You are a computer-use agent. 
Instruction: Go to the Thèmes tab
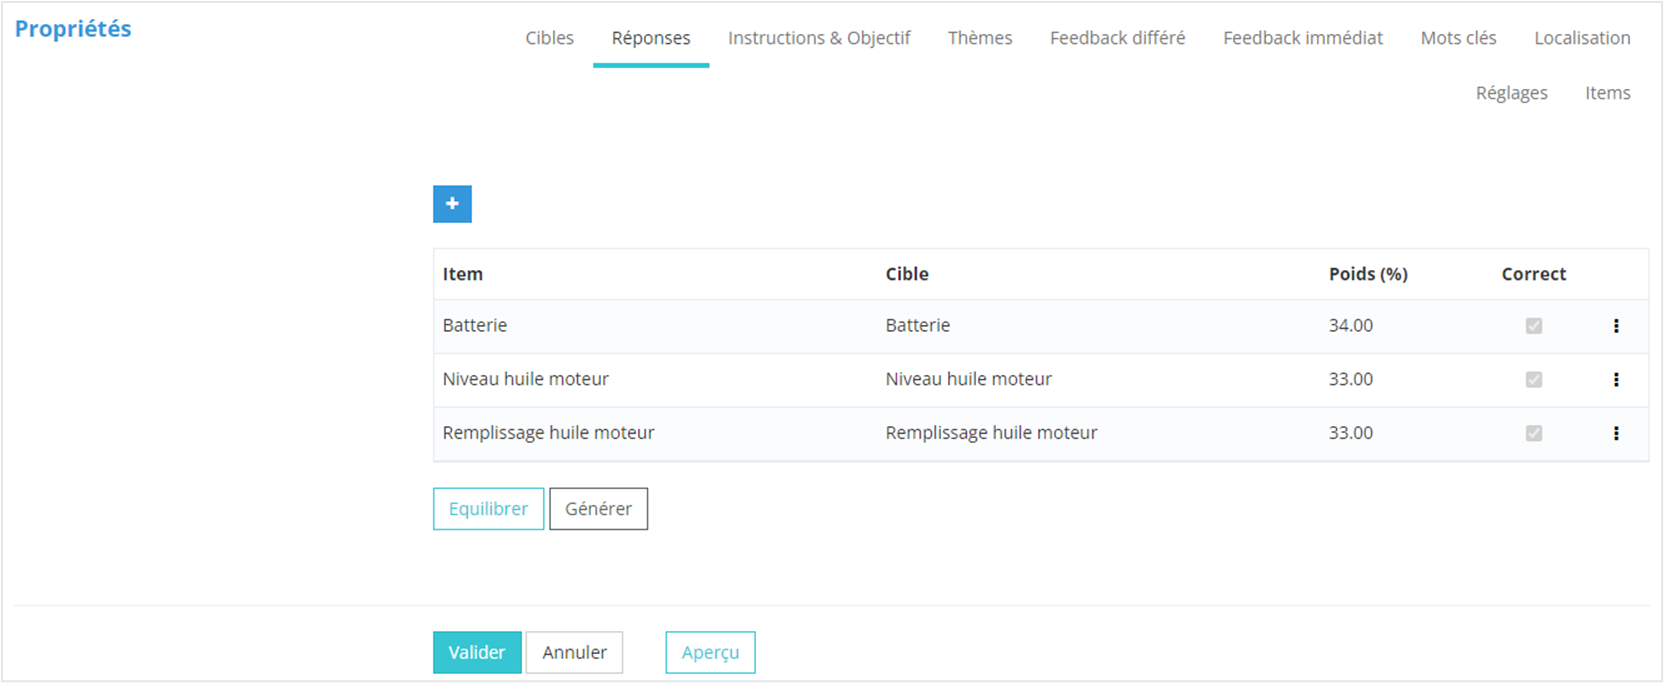click(x=979, y=38)
